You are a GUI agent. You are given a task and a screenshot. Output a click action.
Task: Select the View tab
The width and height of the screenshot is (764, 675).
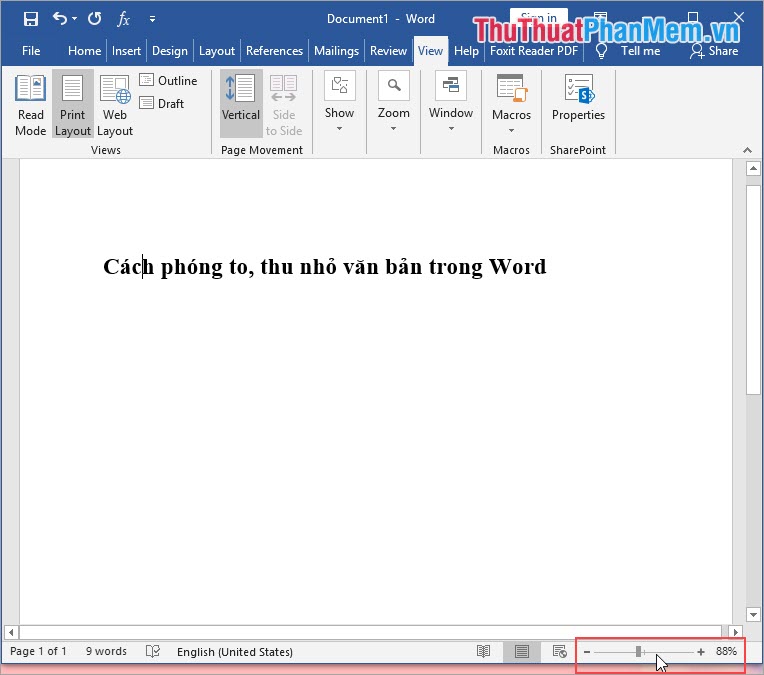point(430,51)
